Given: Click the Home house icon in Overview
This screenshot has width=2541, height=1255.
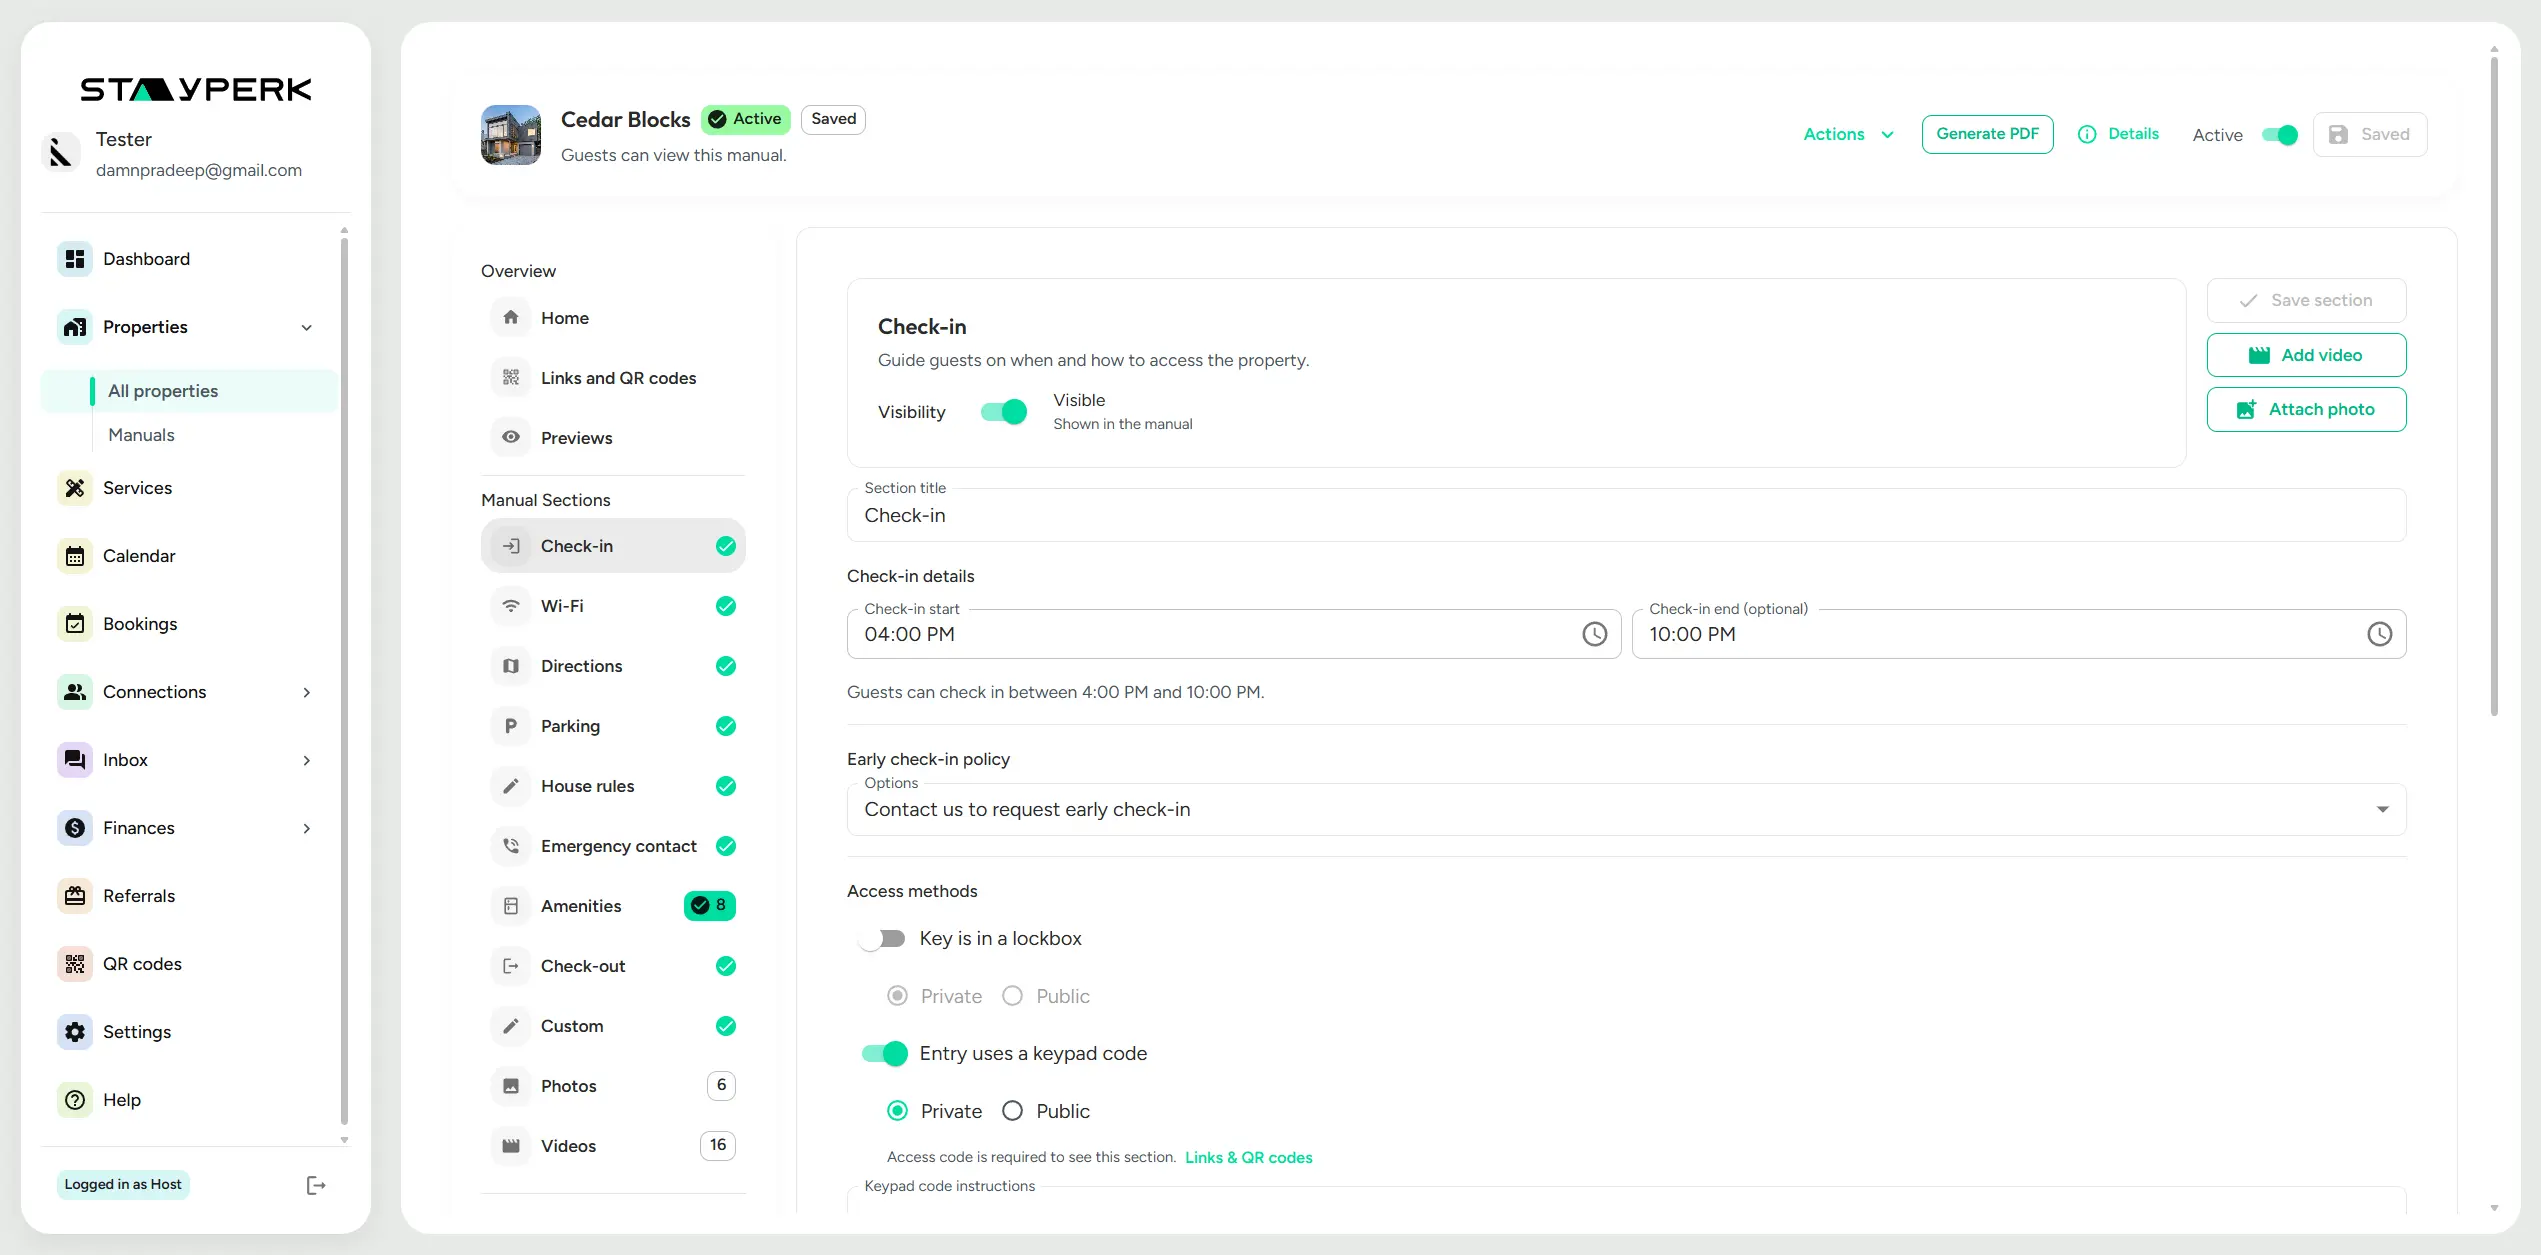Looking at the screenshot, I should pos(511,318).
